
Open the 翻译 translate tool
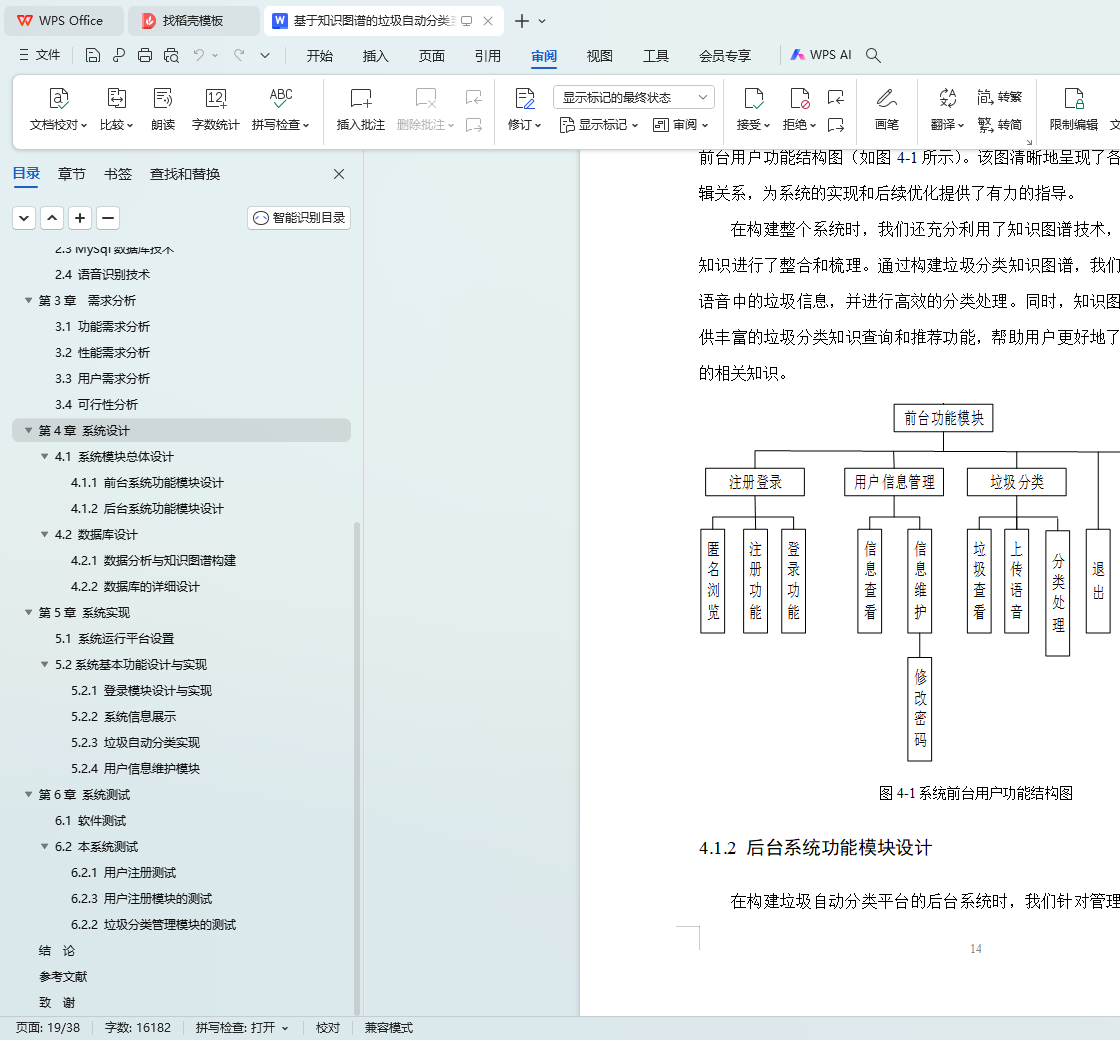(x=947, y=109)
